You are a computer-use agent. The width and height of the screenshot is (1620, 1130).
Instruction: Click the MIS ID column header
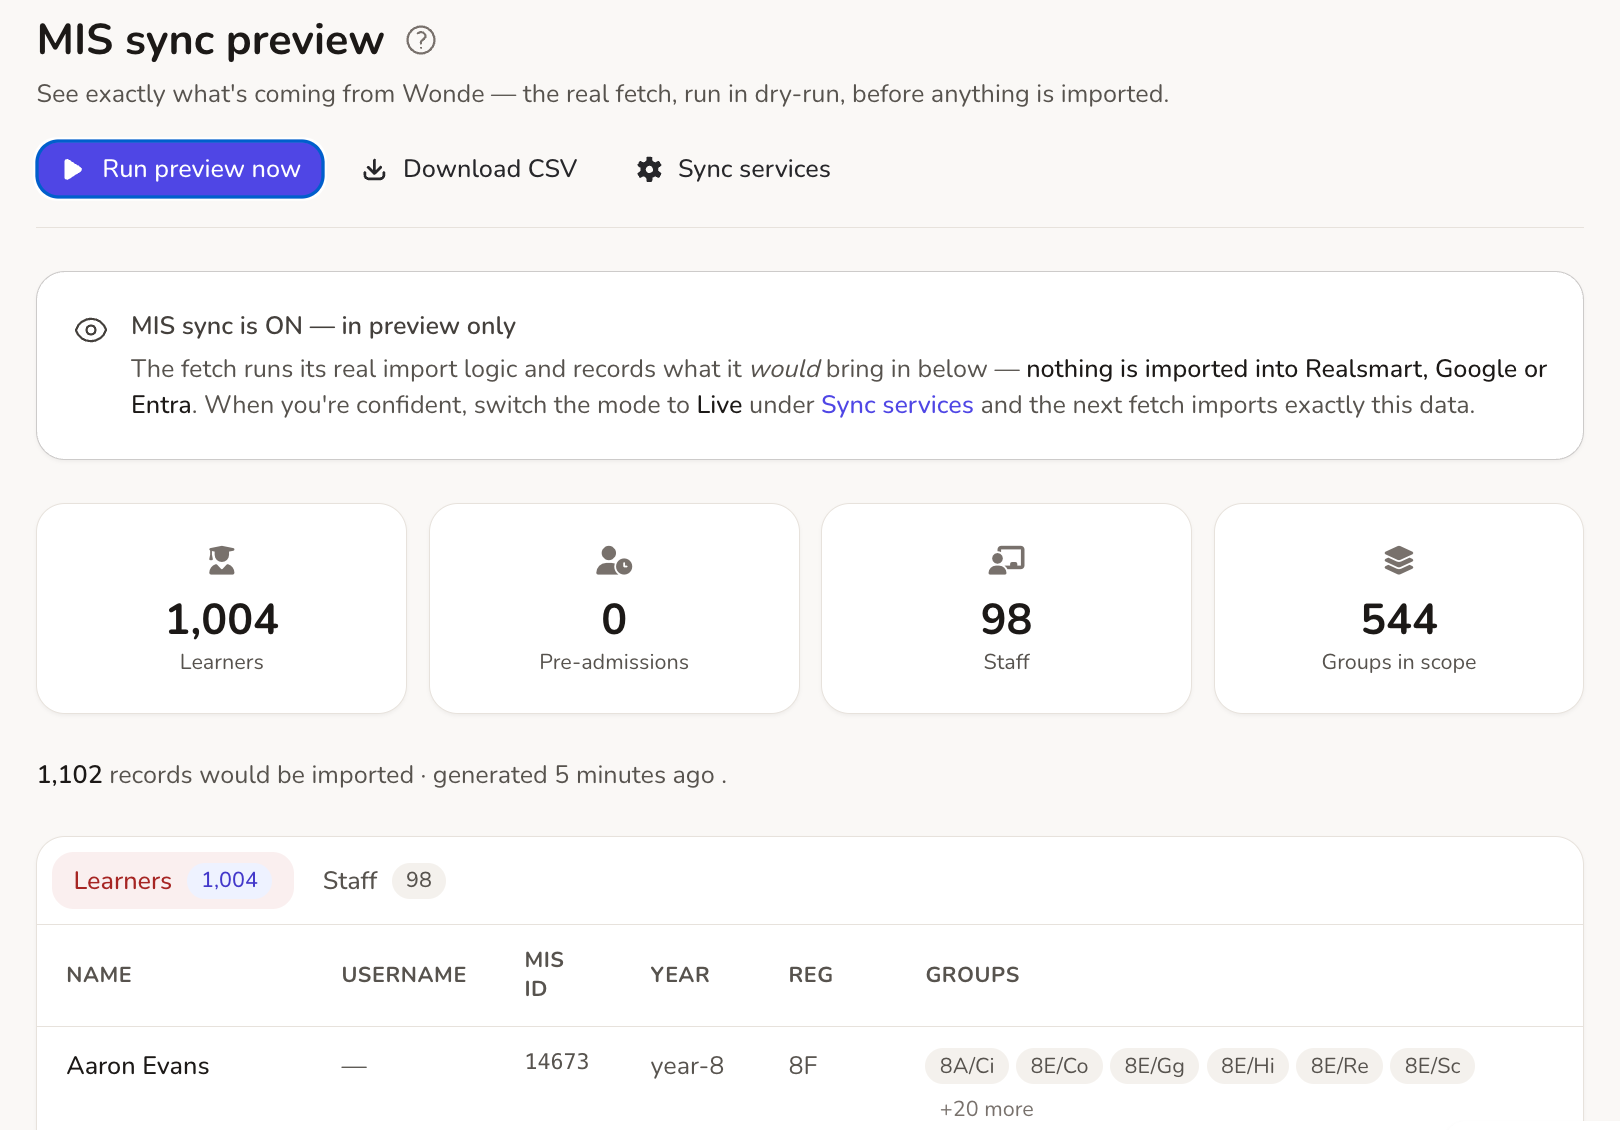point(545,974)
